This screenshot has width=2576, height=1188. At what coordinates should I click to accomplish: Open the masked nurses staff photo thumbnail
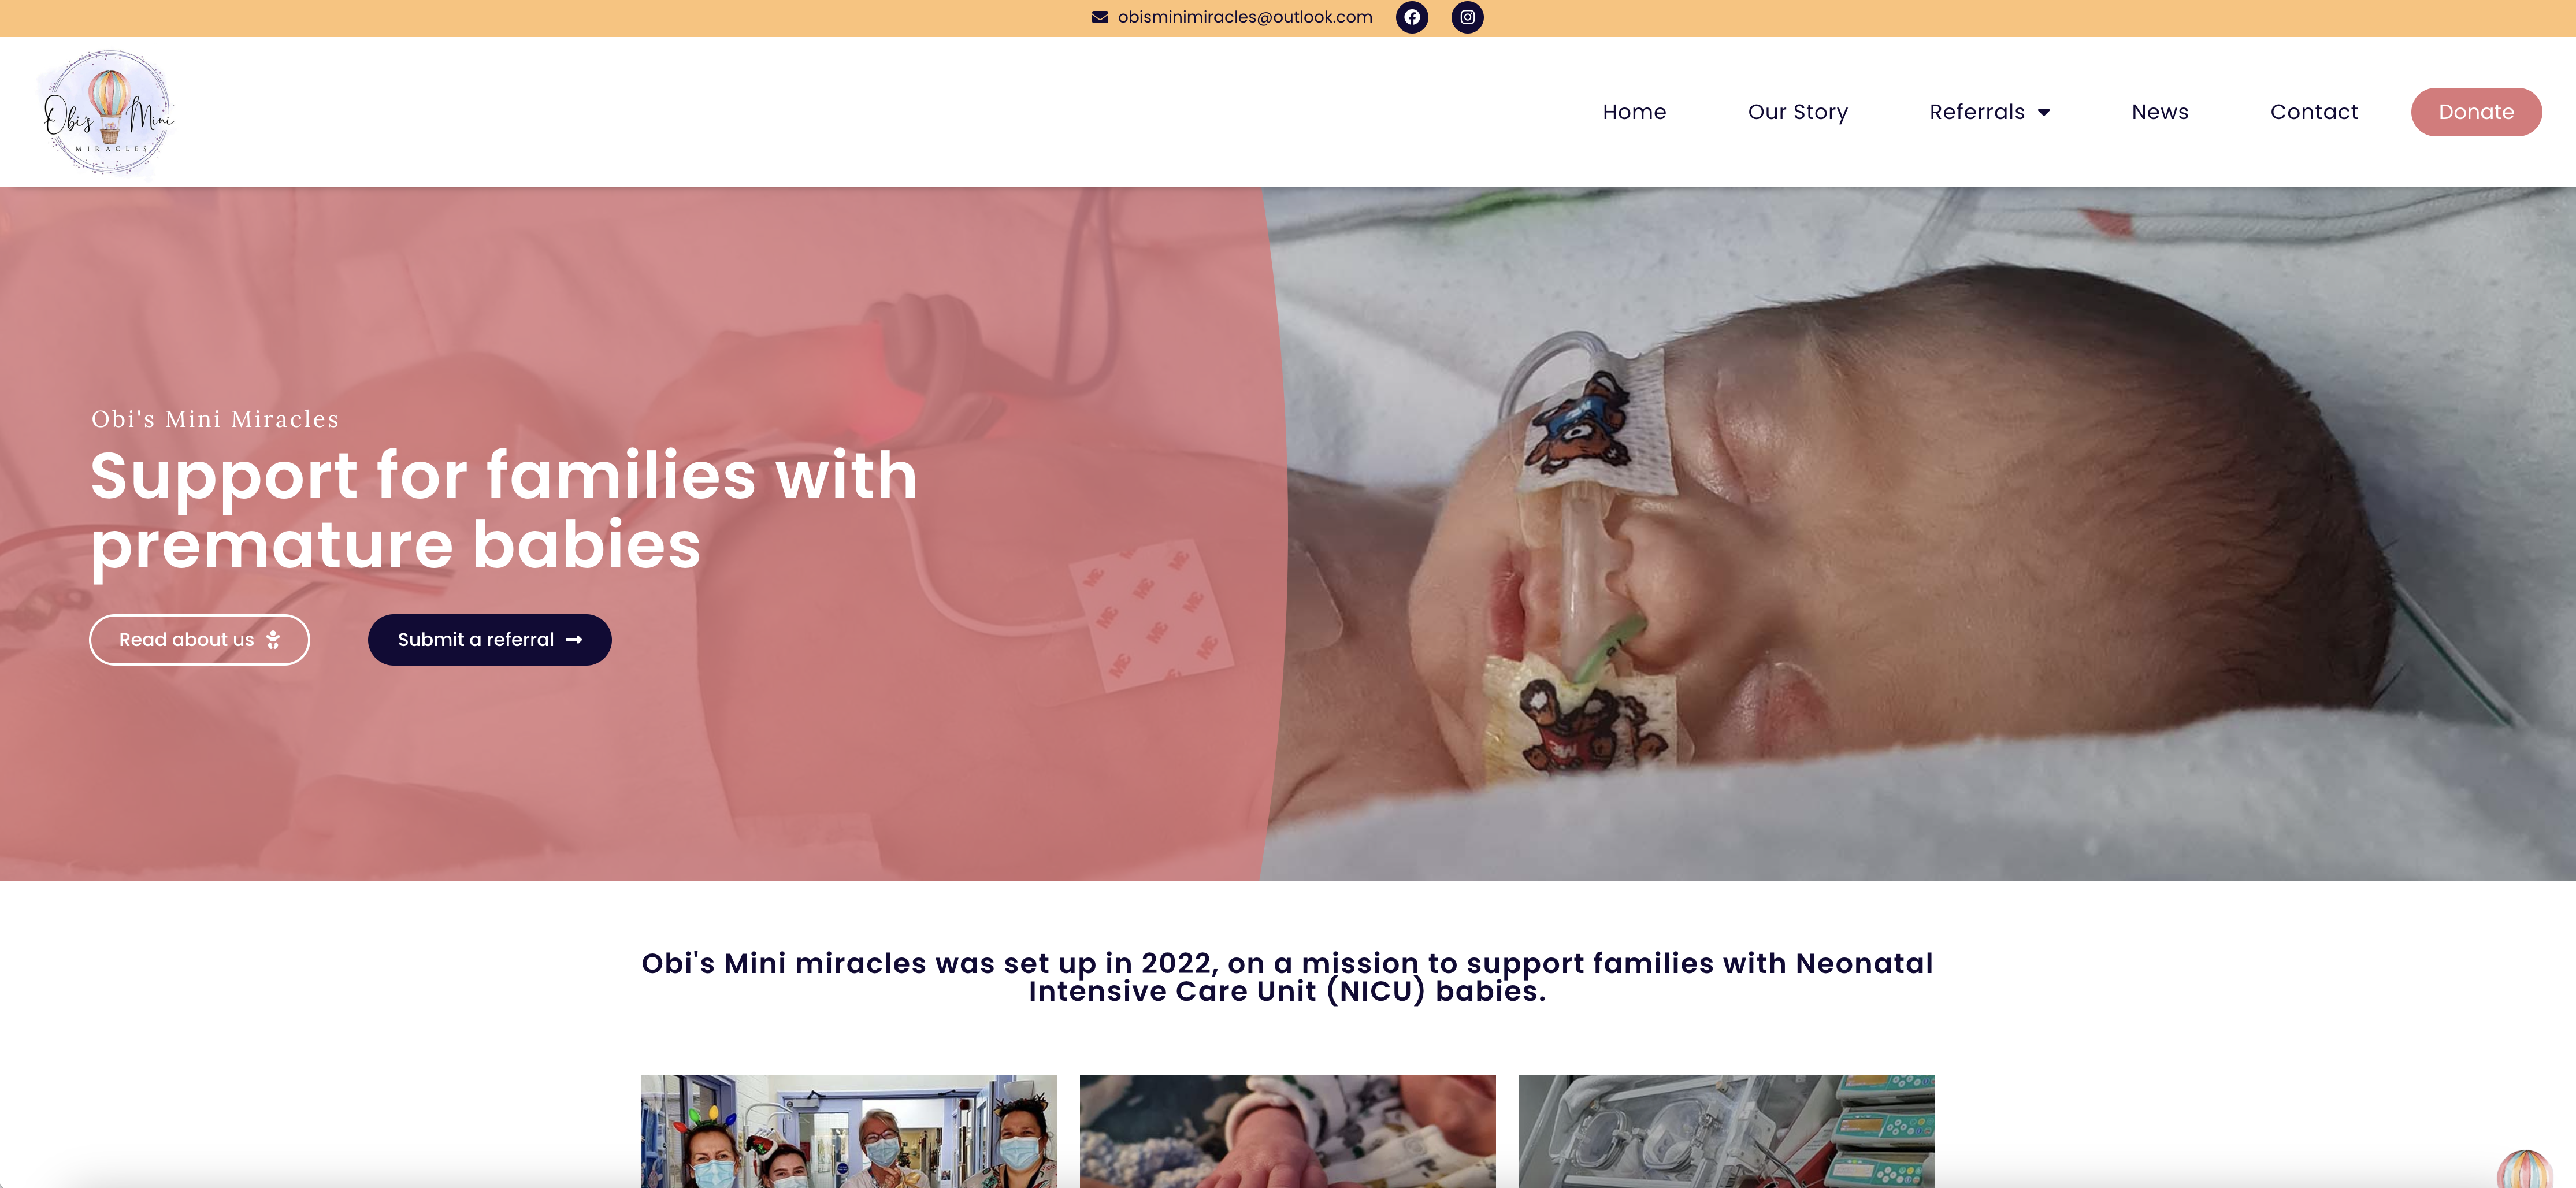(x=848, y=1131)
